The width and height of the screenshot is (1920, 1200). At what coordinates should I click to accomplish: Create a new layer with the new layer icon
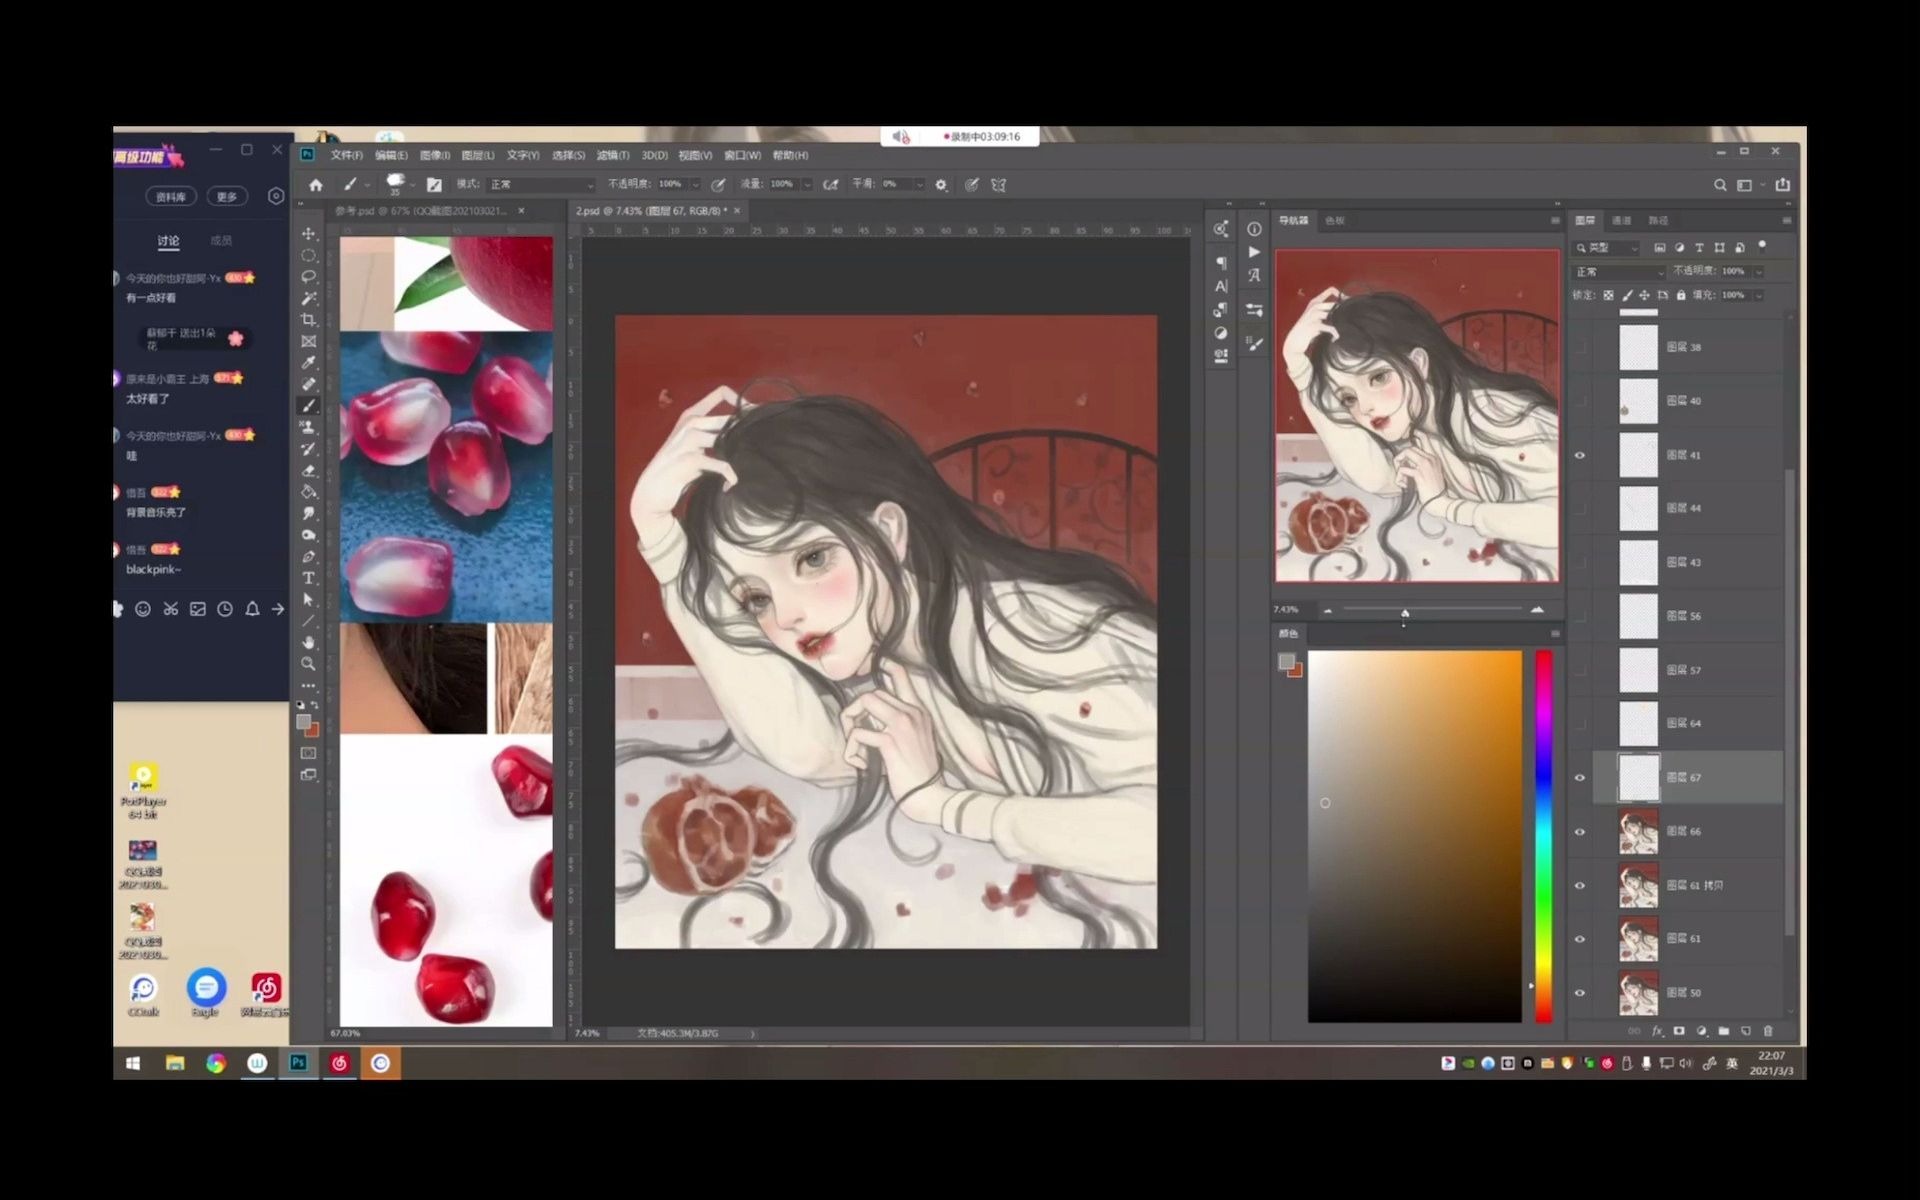(x=1746, y=1031)
